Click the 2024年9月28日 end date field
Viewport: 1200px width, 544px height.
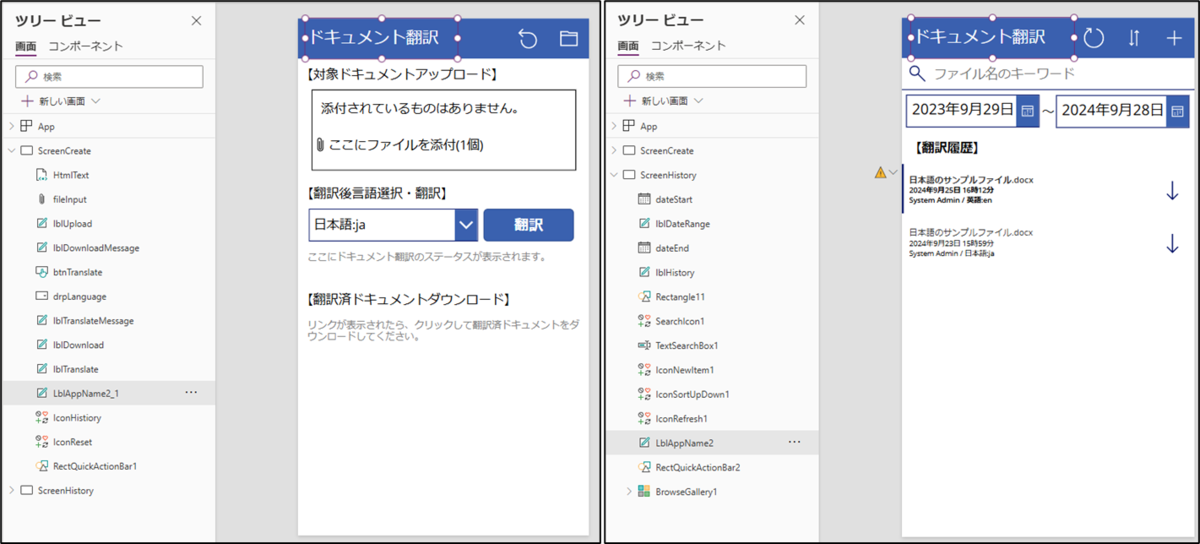tap(1112, 110)
